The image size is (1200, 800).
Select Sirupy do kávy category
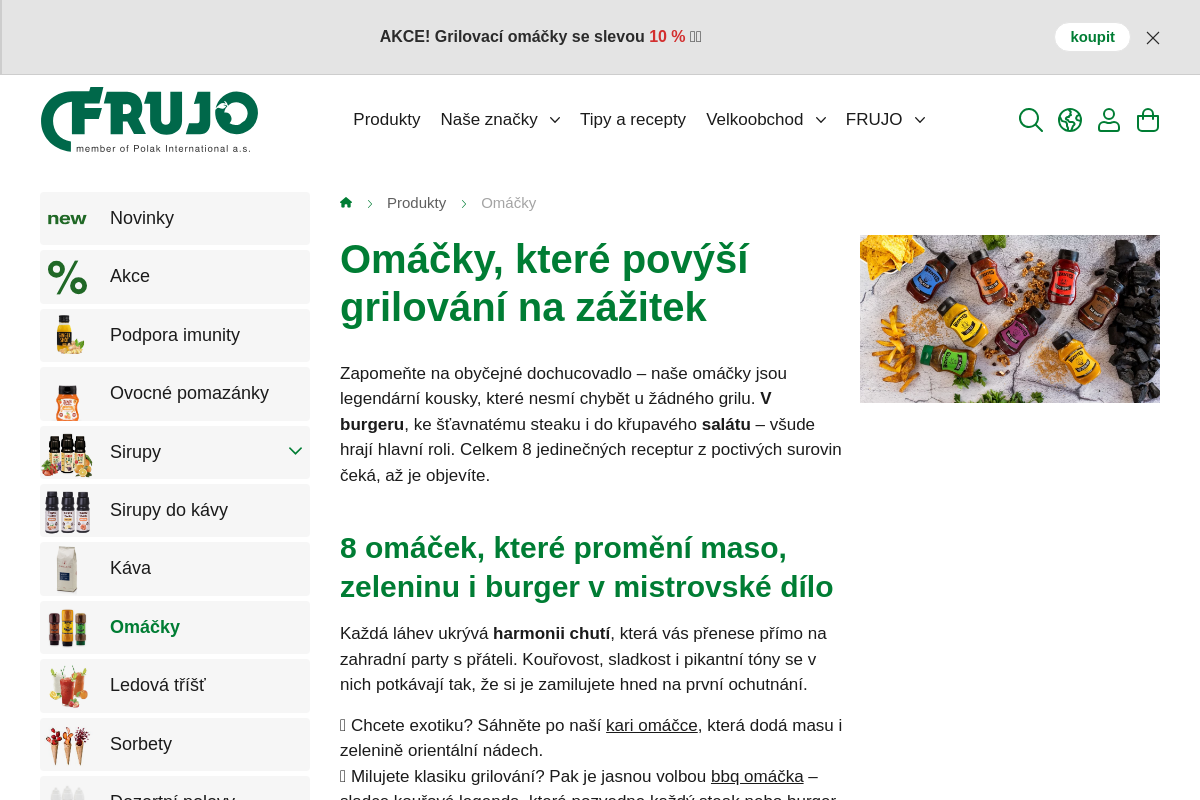click(175, 510)
